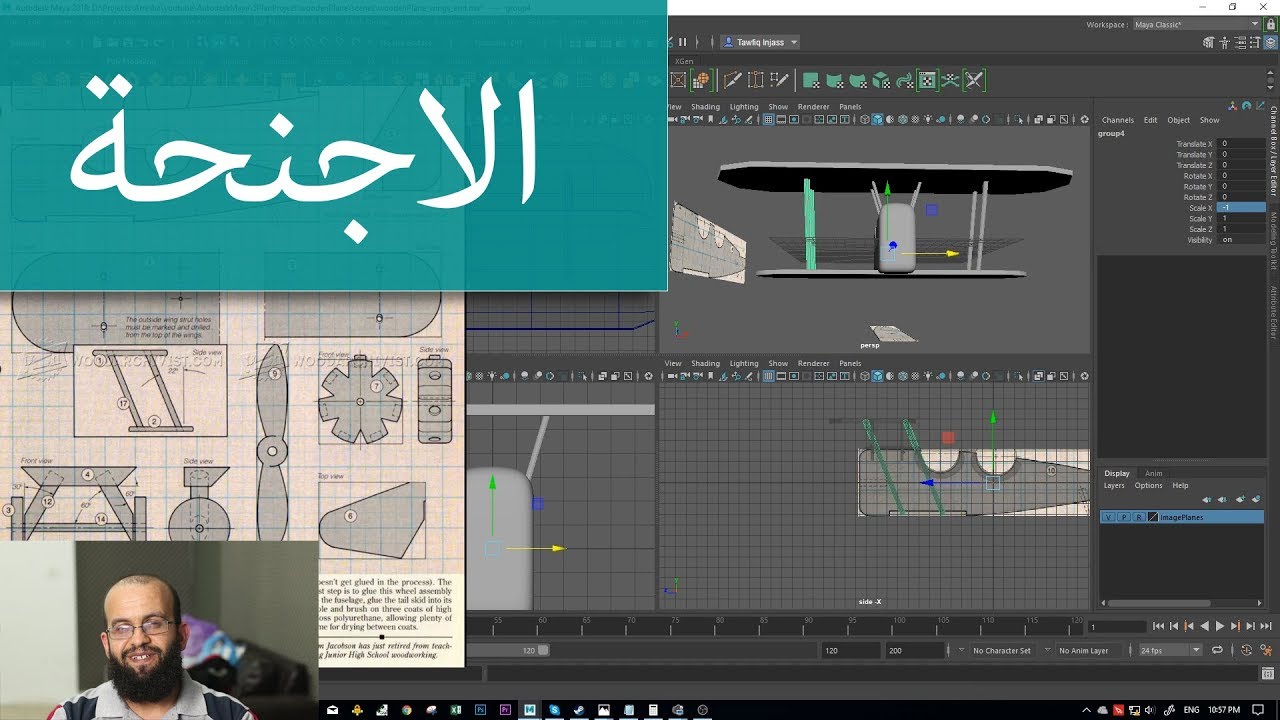Switch to the Anim layer tab
The image size is (1280, 720).
pos(1154,473)
